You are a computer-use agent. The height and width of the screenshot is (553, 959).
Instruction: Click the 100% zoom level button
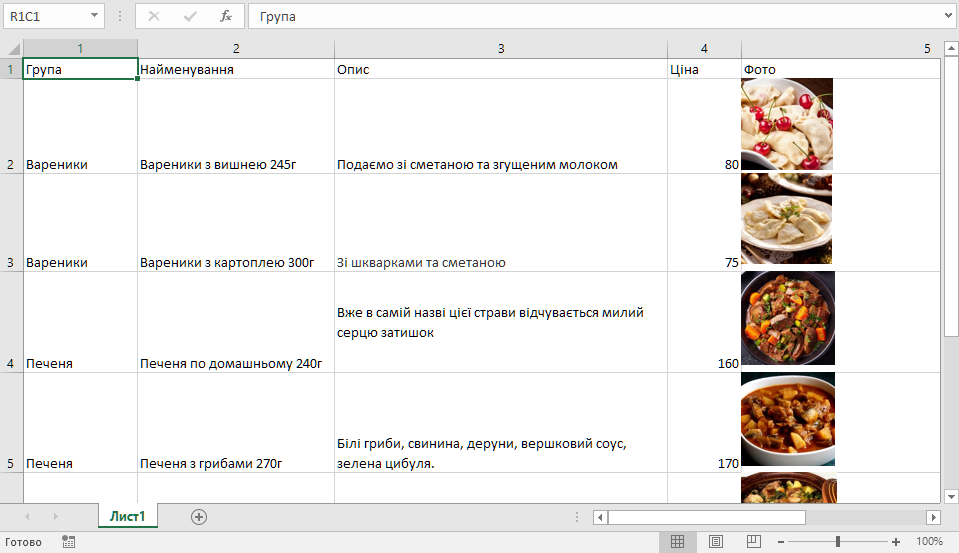(x=929, y=541)
